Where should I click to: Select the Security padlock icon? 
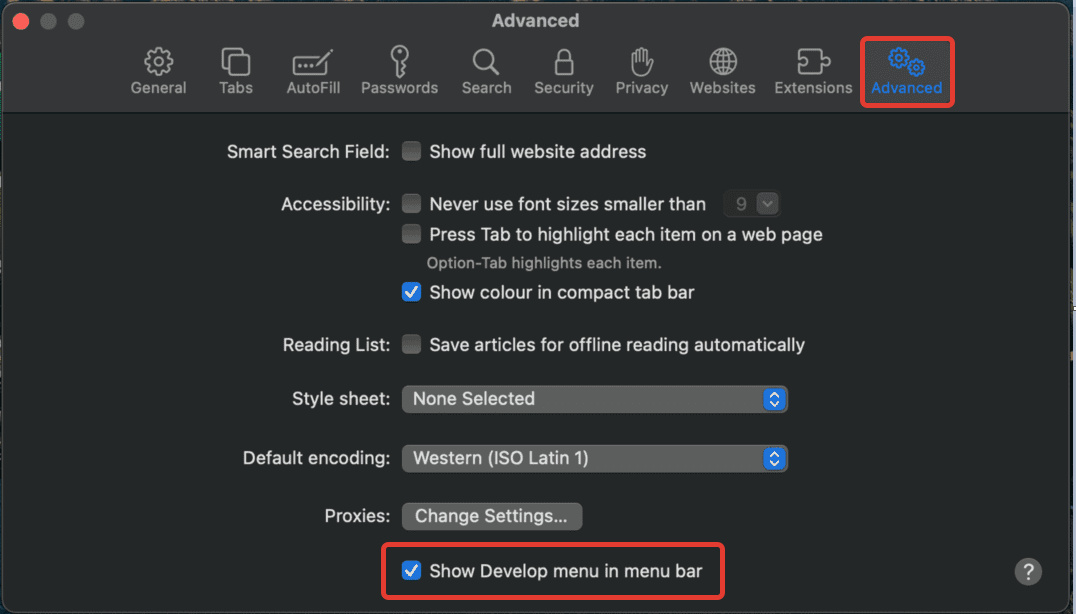[x=563, y=62]
